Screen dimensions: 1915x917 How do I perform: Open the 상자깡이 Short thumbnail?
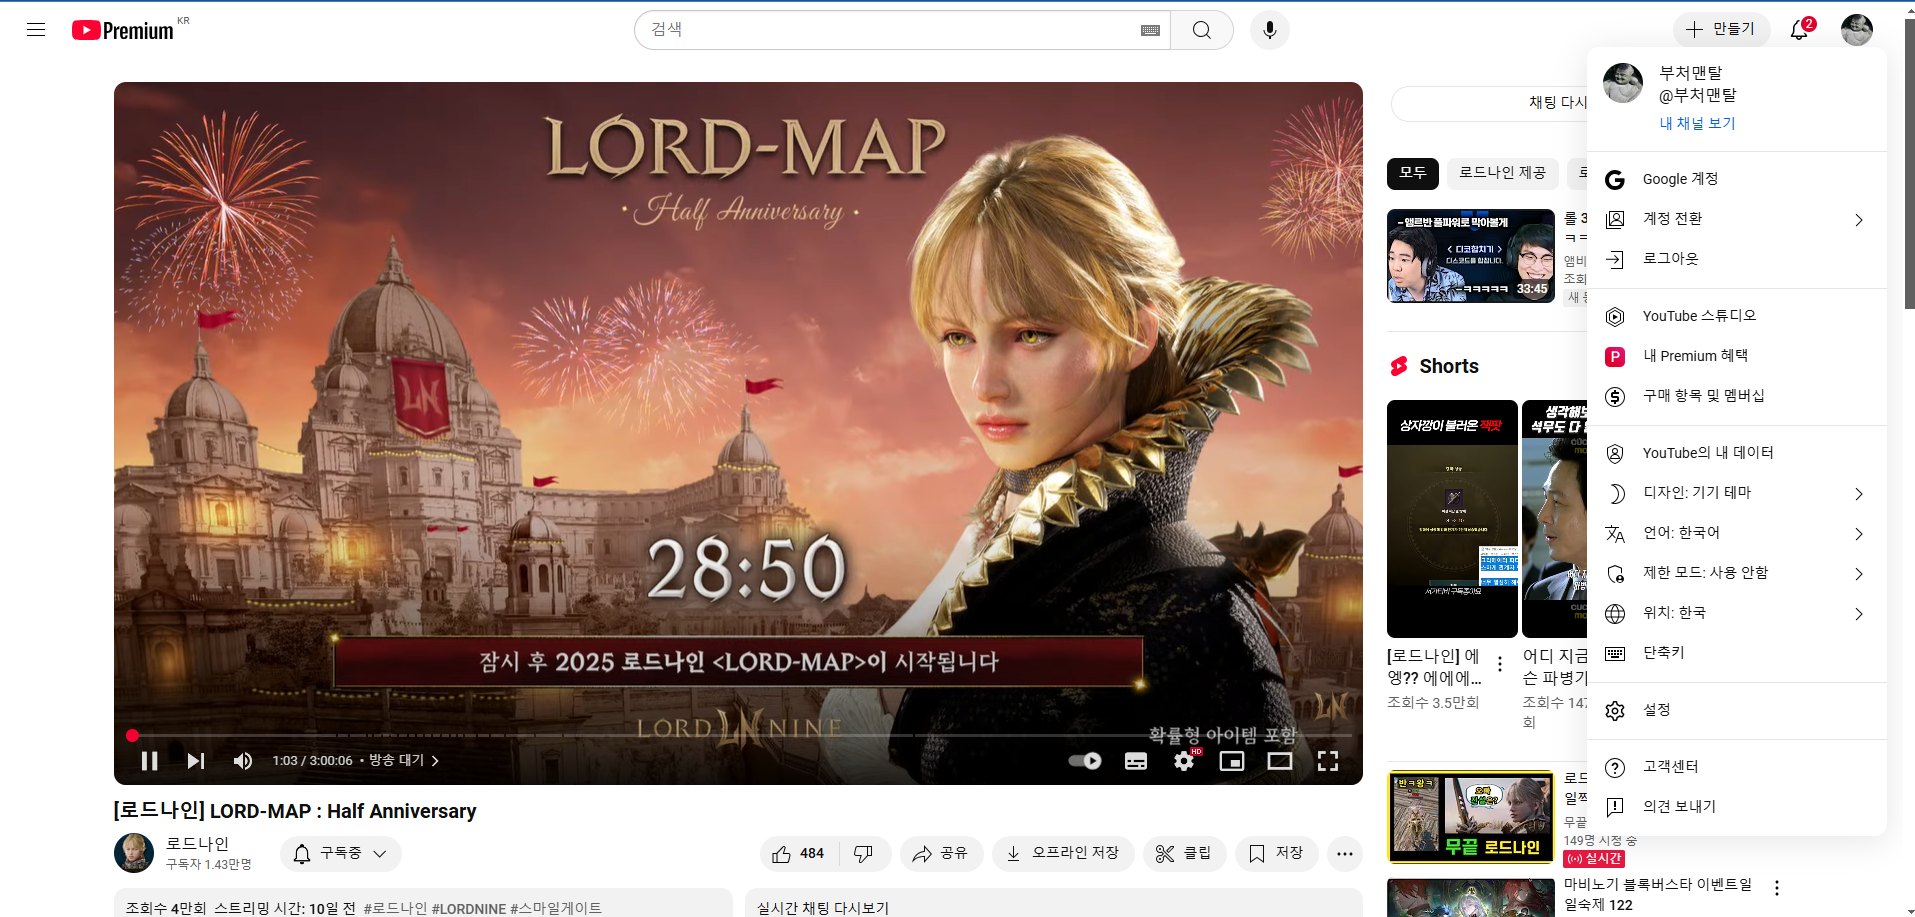1452,518
